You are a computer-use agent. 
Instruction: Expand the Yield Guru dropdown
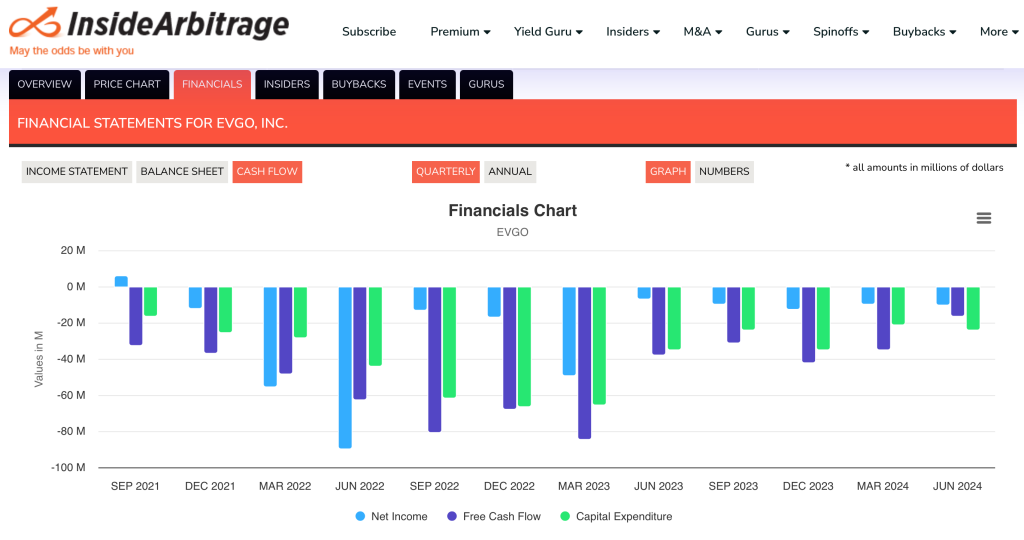(548, 31)
